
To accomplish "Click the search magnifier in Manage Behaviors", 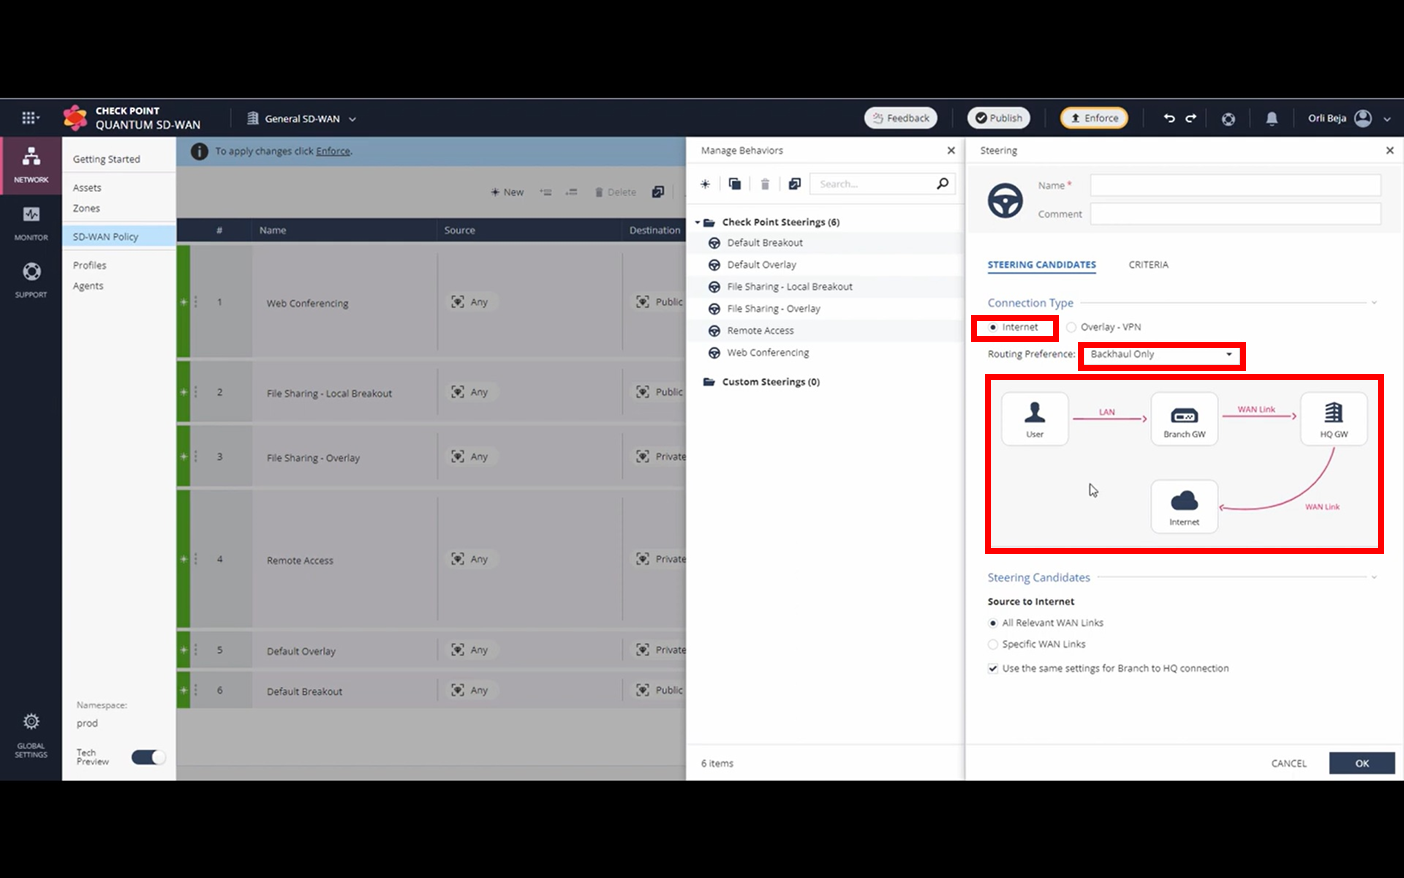I will click(942, 184).
